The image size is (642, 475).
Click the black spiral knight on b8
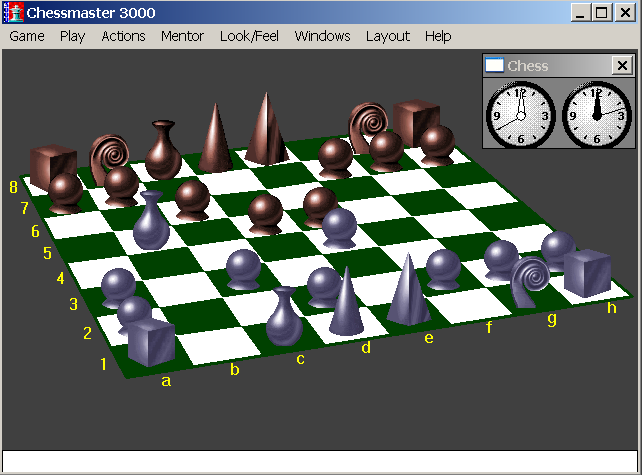(x=109, y=158)
